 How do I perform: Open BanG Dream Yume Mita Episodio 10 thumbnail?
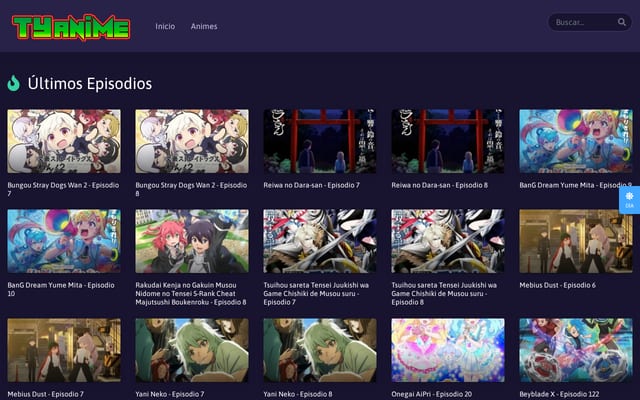click(x=64, y=241)
